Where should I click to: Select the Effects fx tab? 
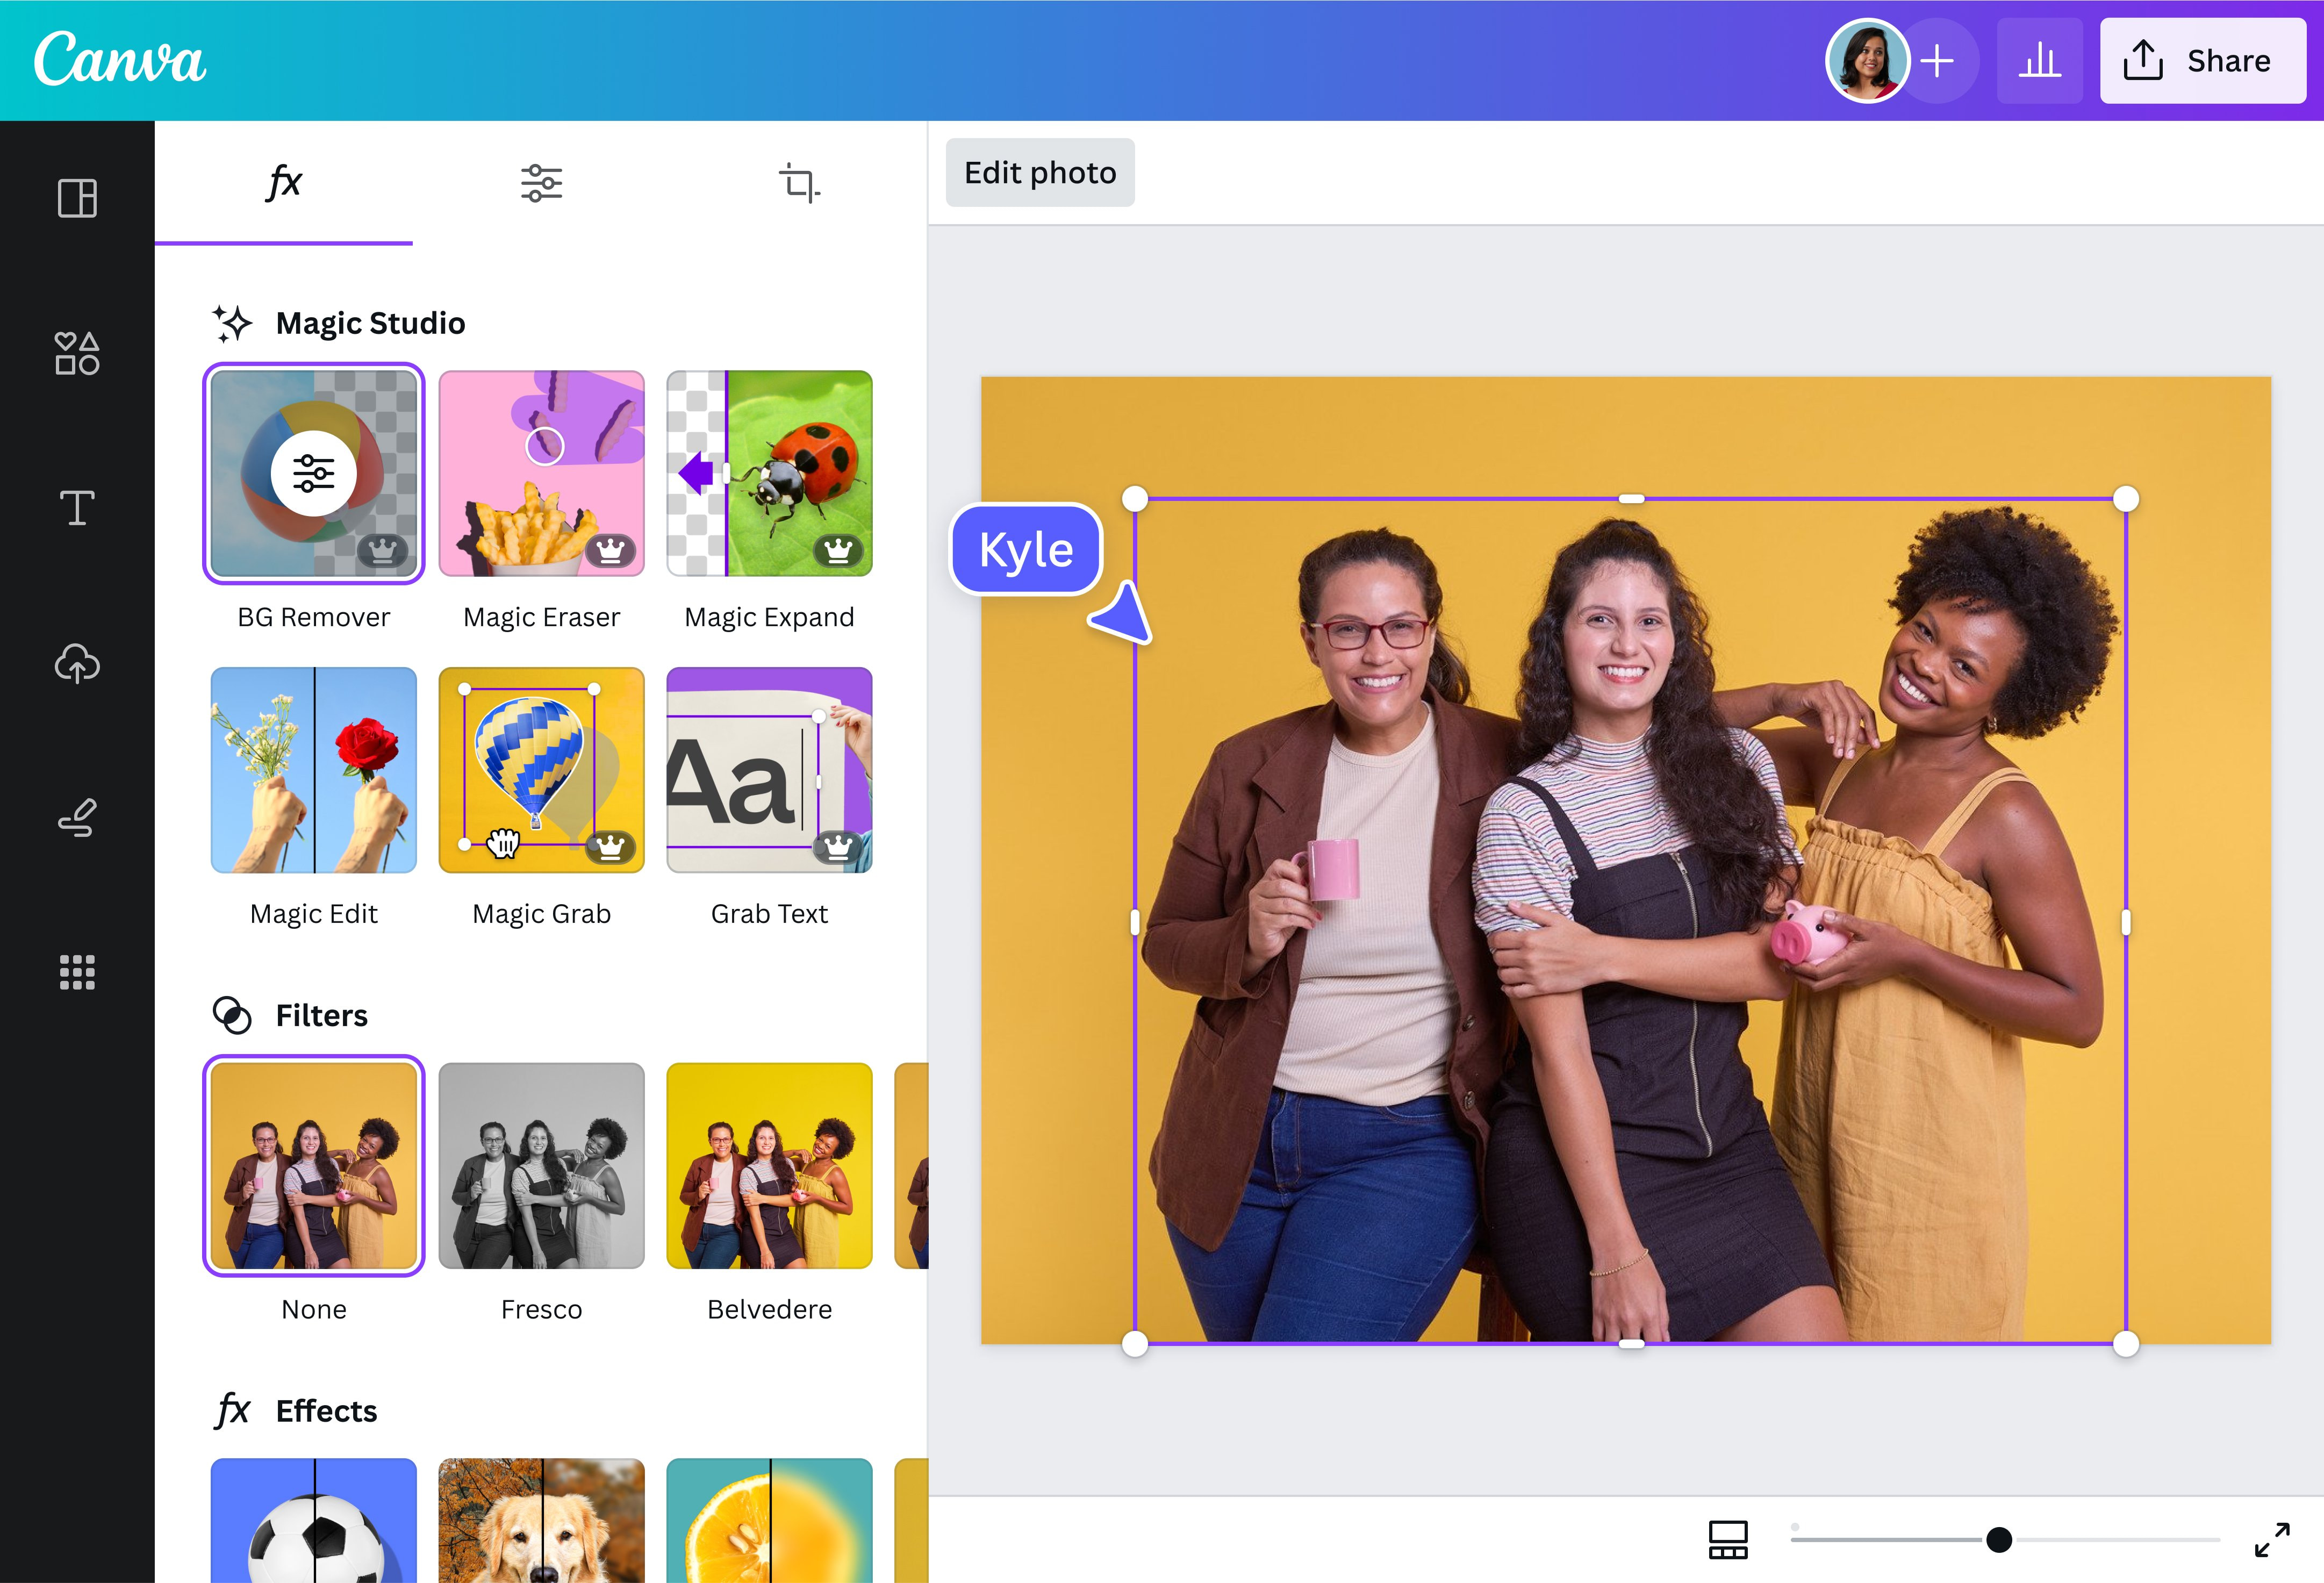(x=284, y=183)
